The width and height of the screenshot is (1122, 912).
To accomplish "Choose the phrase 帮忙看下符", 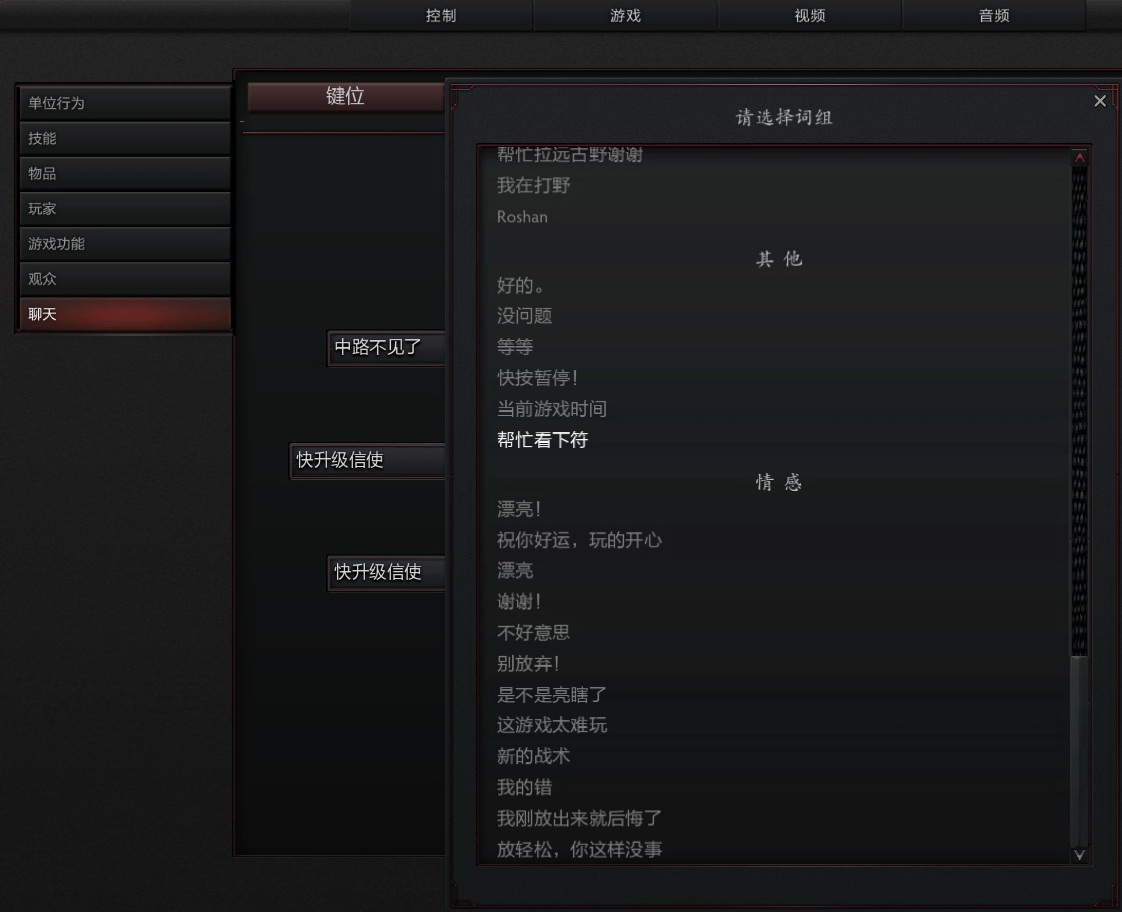I will (542, 440).
